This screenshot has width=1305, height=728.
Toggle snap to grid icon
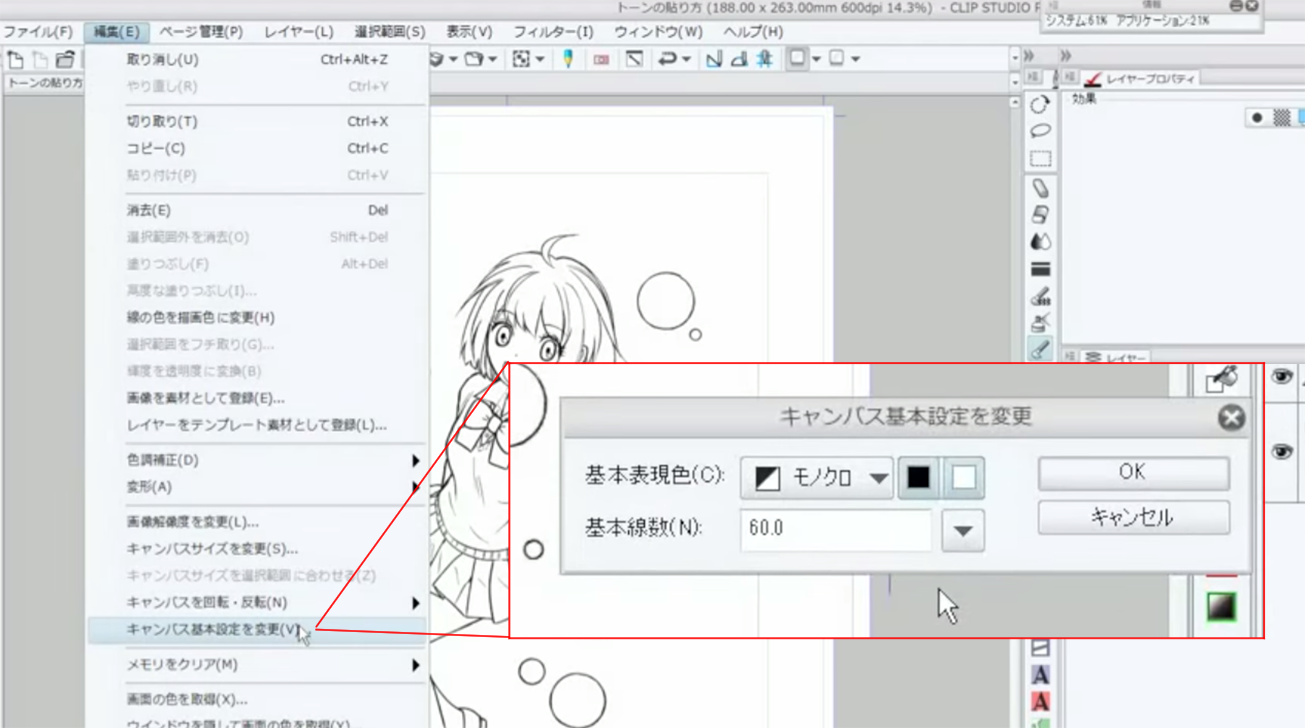pyautogui.click(x=764, y=59)
